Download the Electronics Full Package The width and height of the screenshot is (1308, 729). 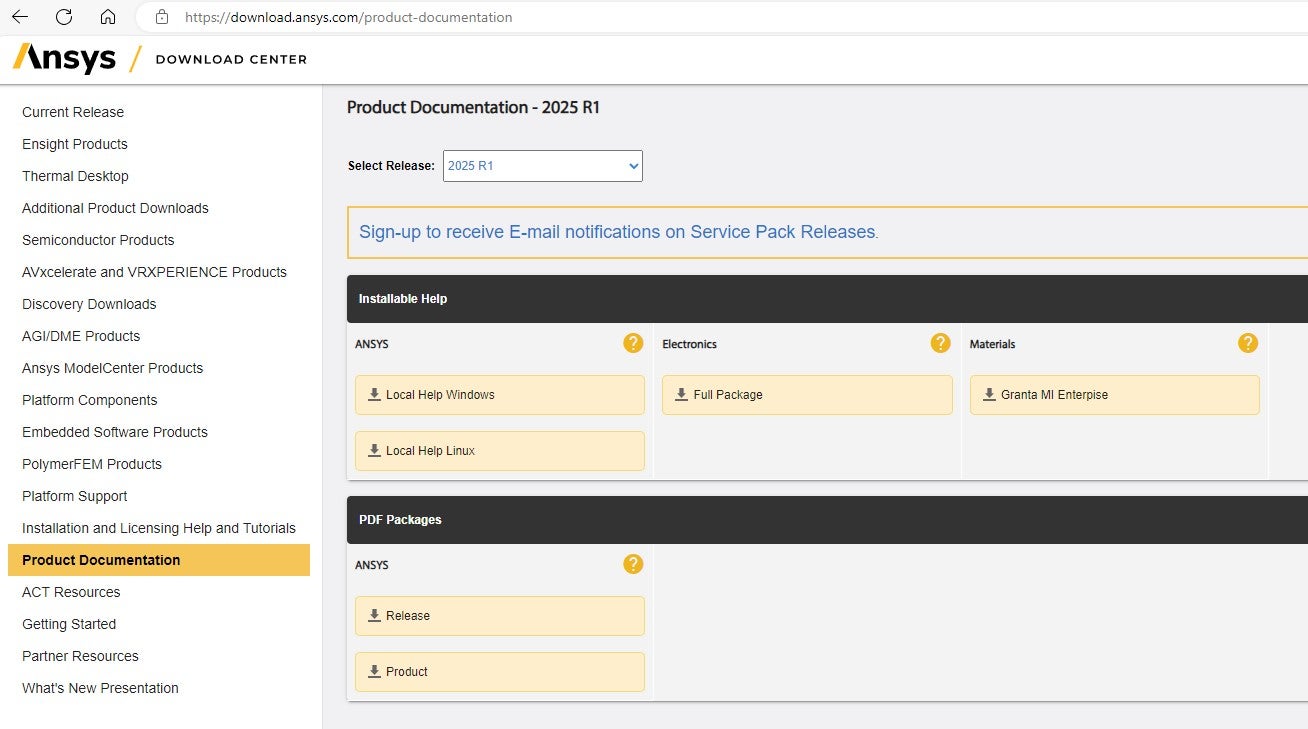(x=806, y=395)
